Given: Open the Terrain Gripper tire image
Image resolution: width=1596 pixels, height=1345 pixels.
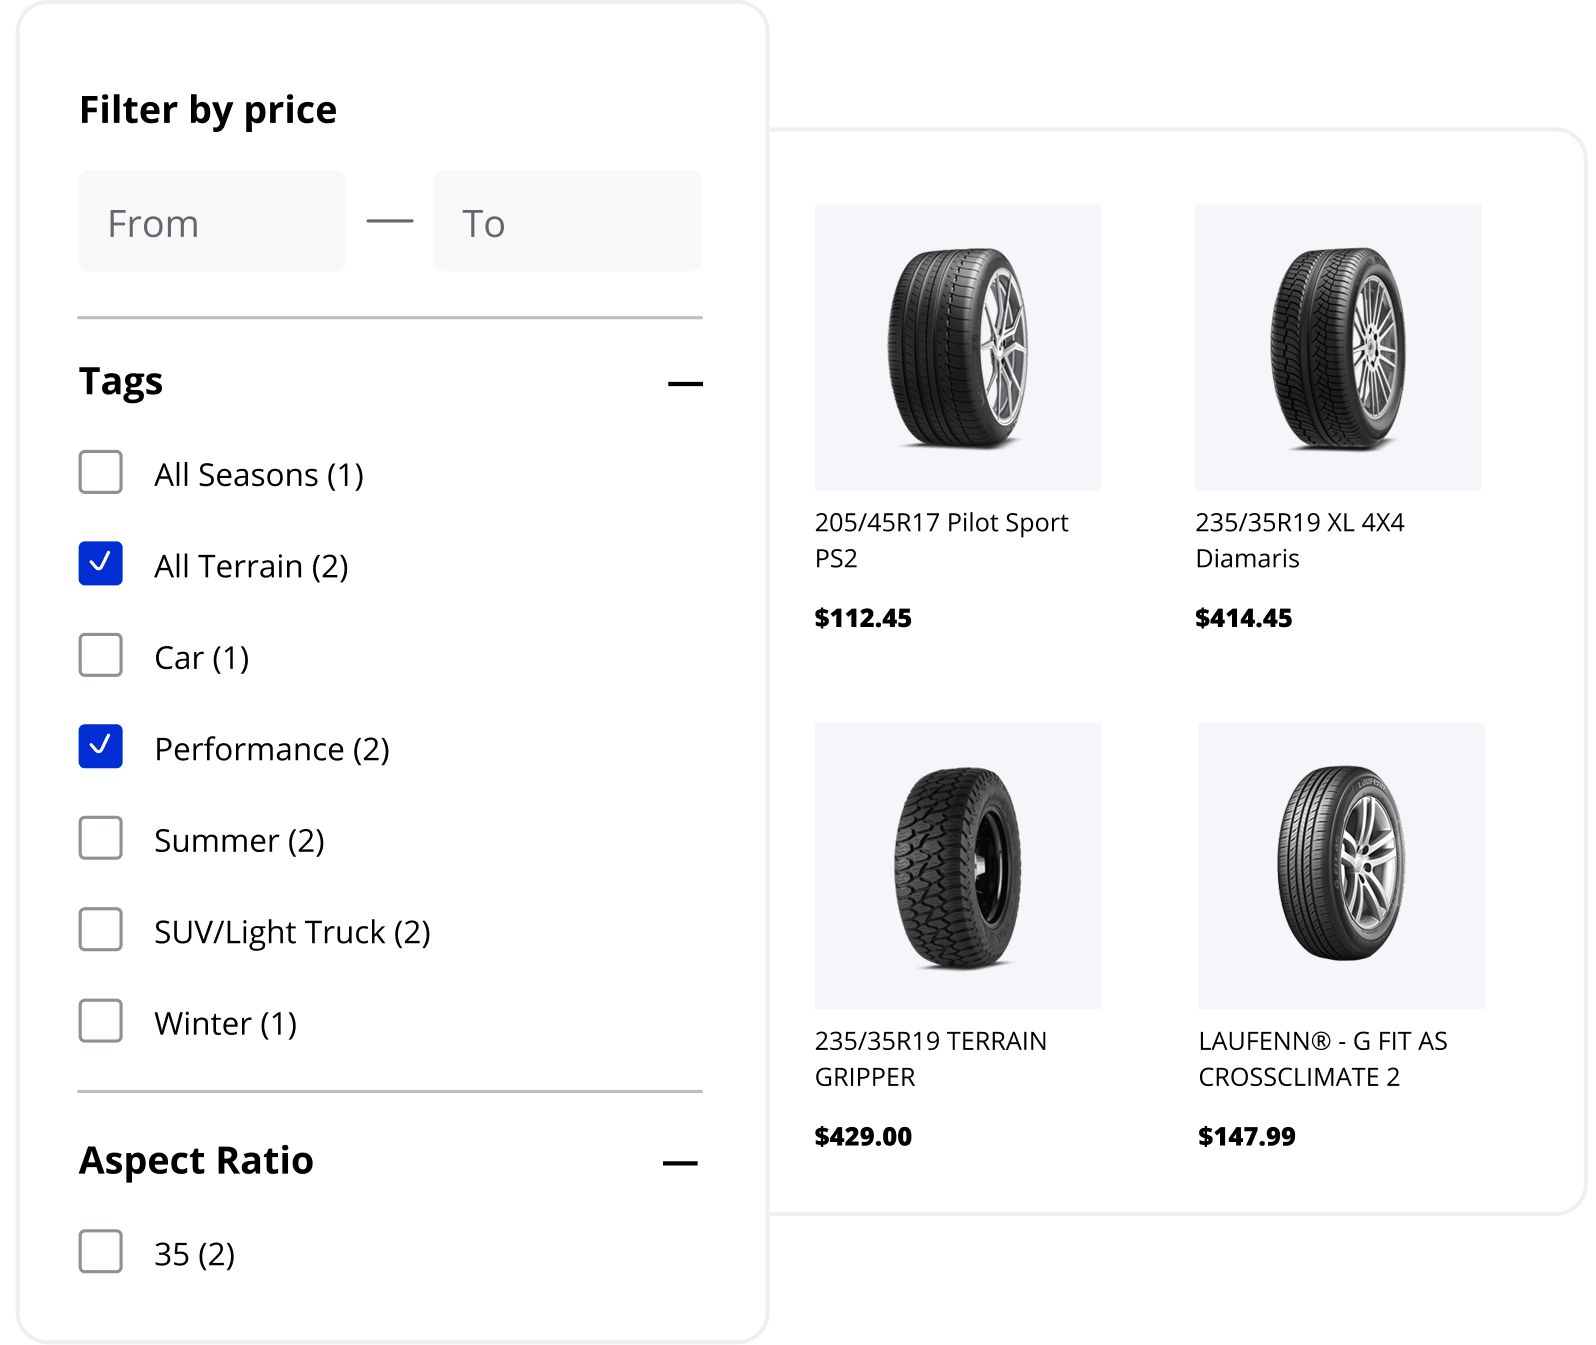Looking at the screenshot, I should point(957,866).
